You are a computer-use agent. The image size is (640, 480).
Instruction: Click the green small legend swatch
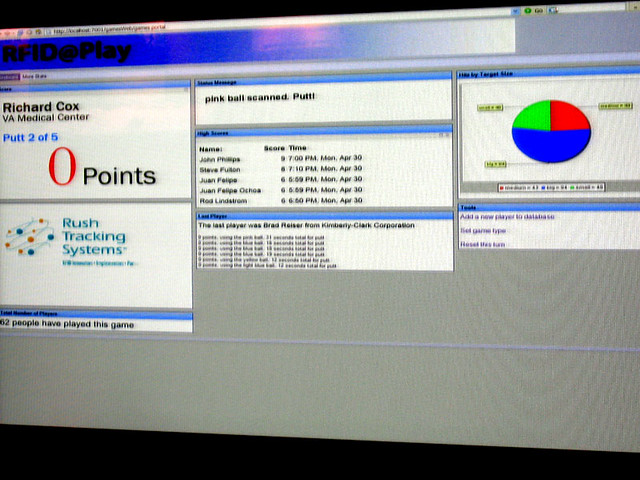(x=572, y=188)
